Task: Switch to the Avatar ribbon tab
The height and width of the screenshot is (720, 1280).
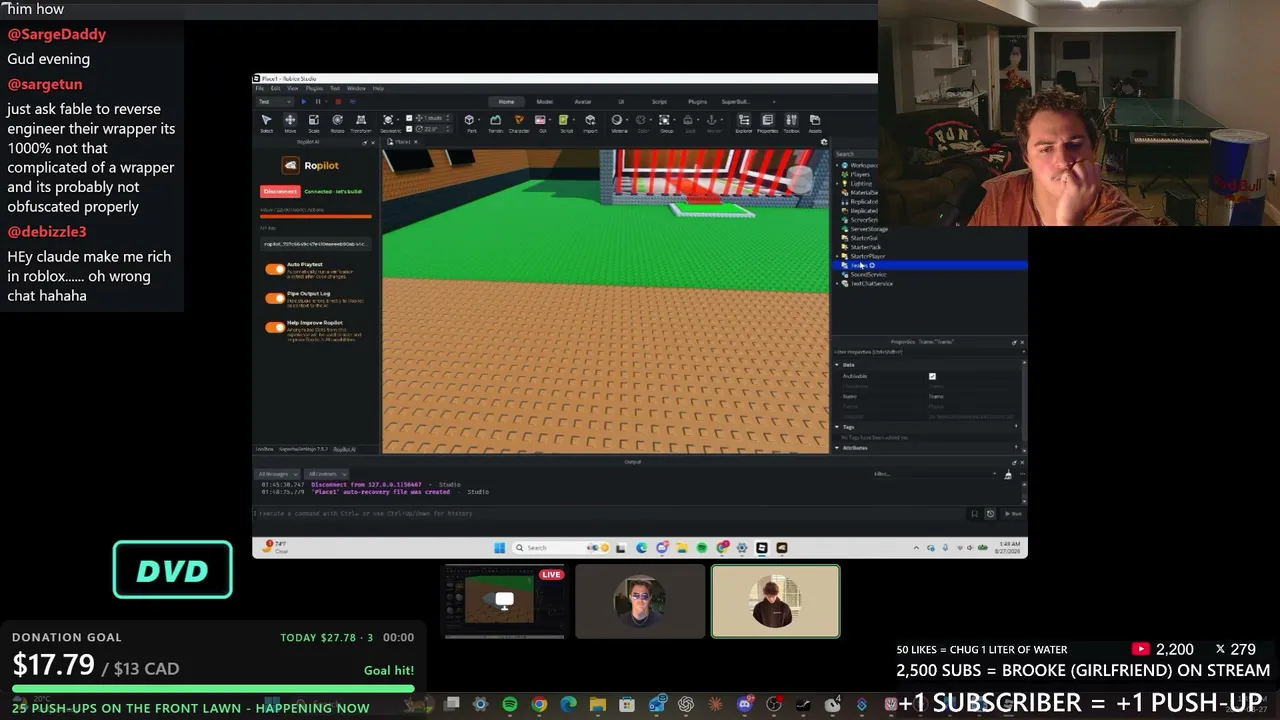Action: tap(583, 101)
